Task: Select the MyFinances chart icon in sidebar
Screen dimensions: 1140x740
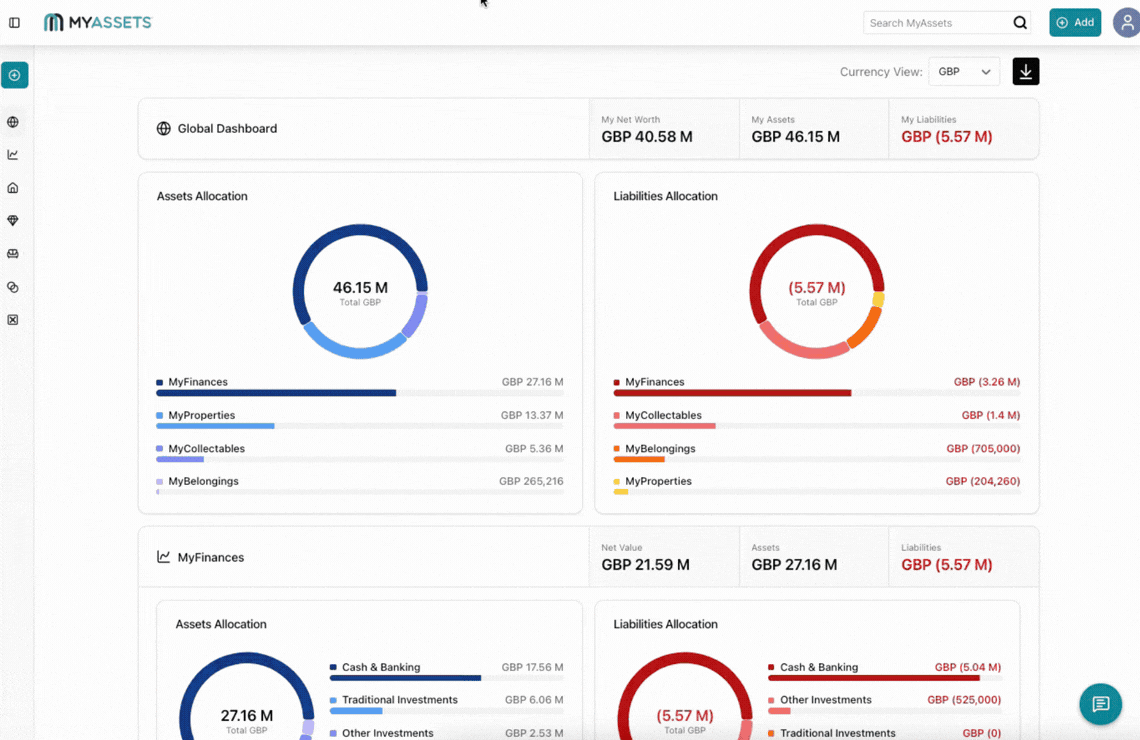Action: point(14,154)
